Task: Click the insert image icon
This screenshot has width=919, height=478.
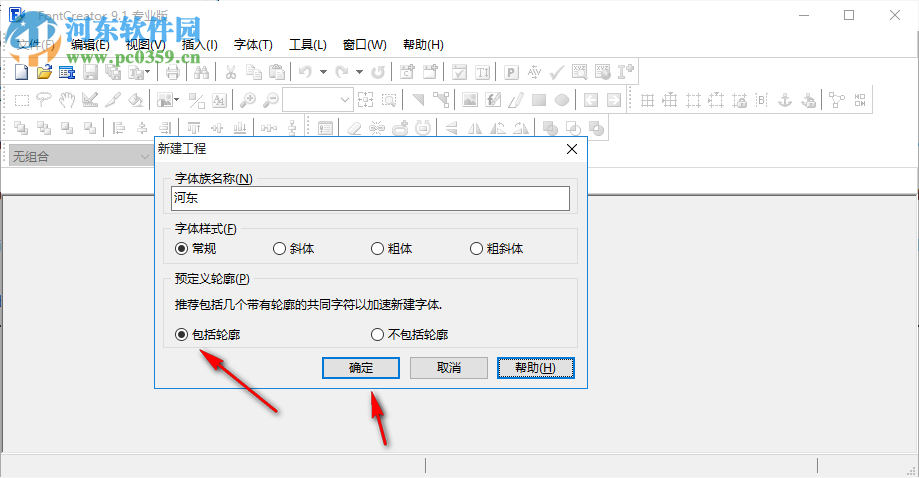Action: [x=469, y=100]
